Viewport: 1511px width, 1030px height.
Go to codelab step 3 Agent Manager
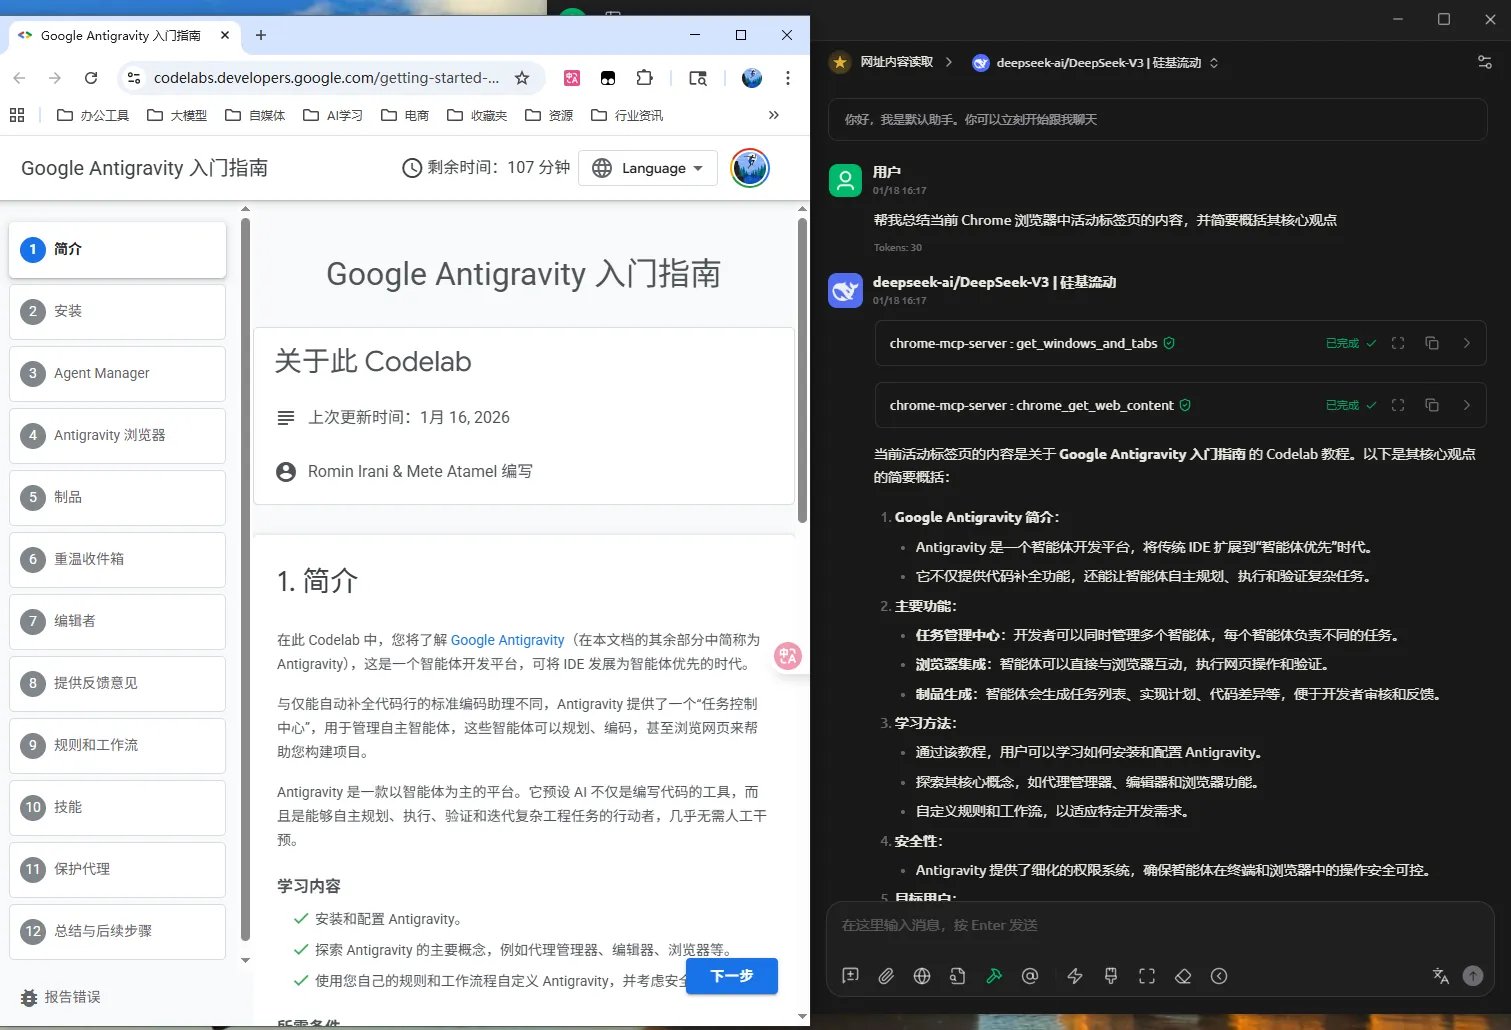[x=118, y=373]
